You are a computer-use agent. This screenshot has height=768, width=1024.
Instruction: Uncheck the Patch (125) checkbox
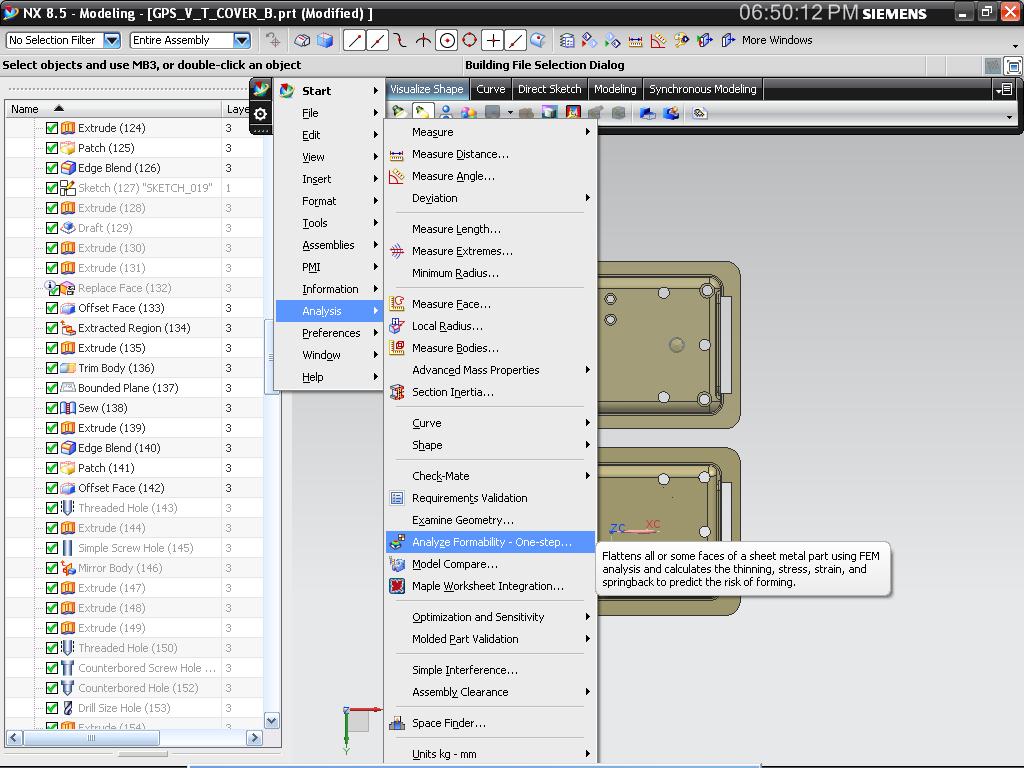(x=52, y=148)
